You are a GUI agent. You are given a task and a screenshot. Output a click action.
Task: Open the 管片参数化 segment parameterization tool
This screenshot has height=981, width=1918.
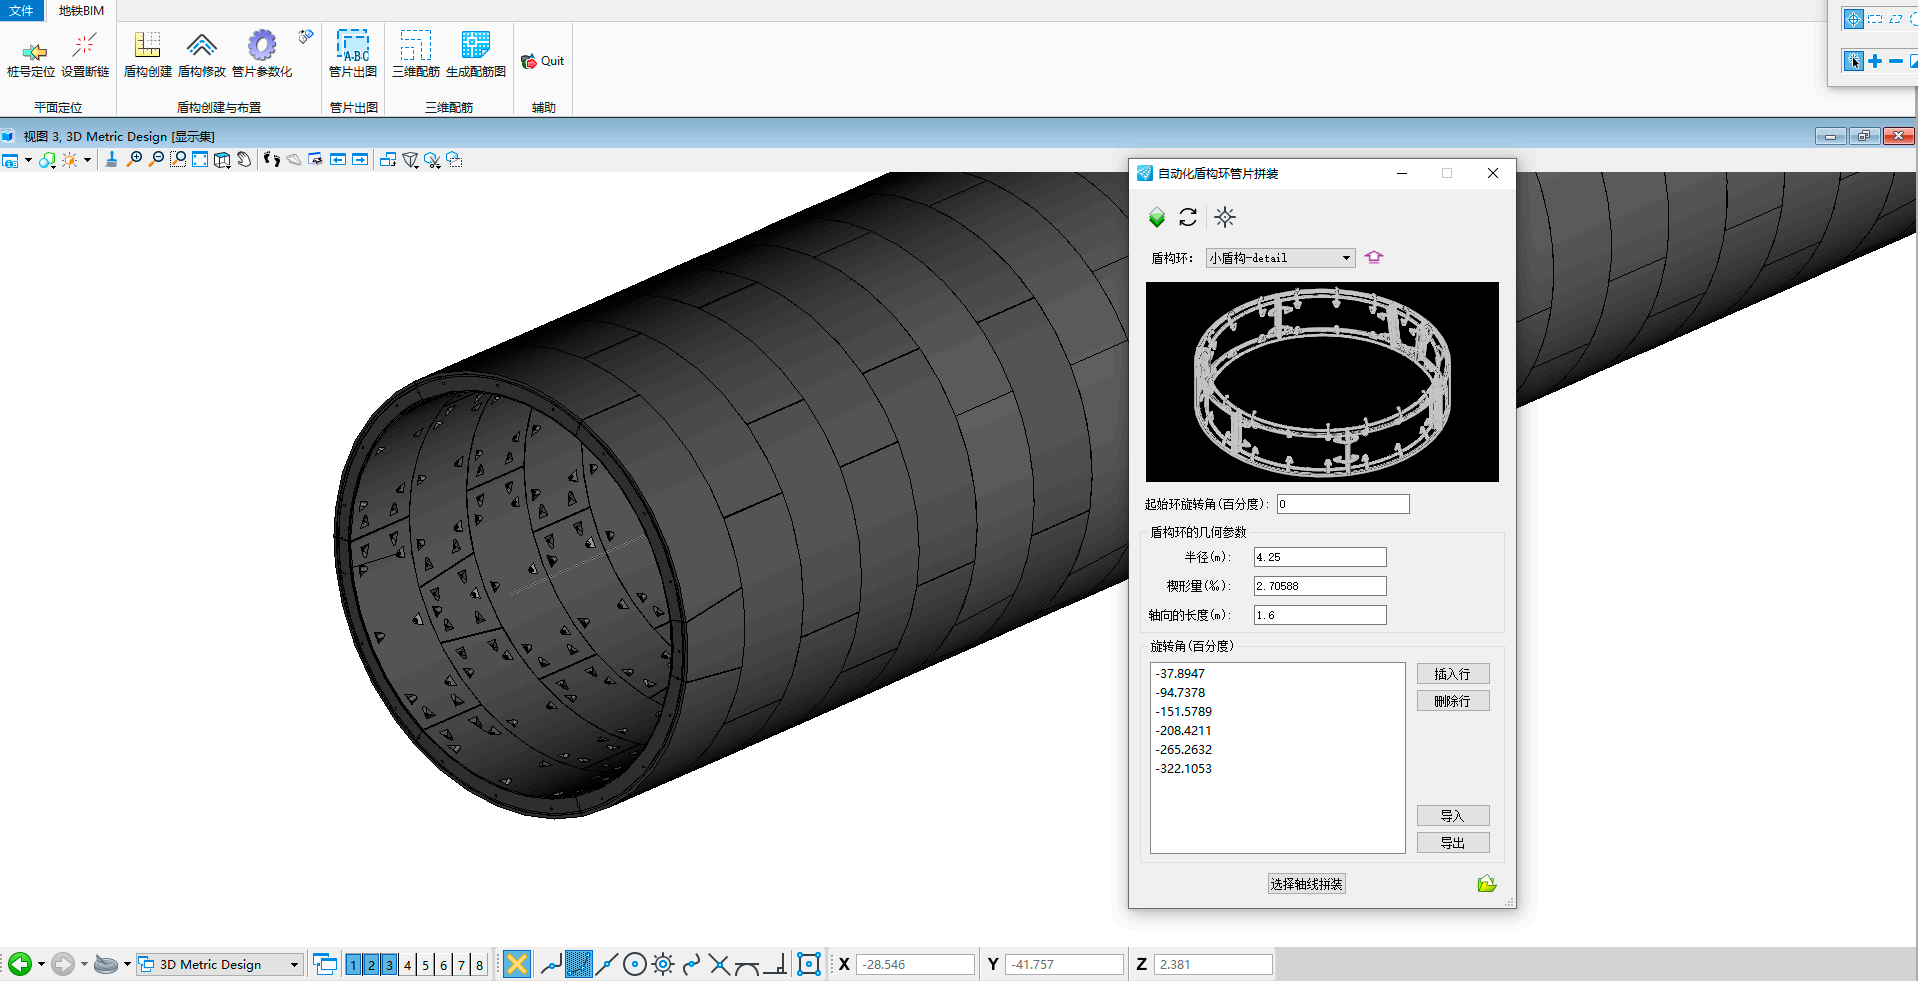[x=262, y=54]
